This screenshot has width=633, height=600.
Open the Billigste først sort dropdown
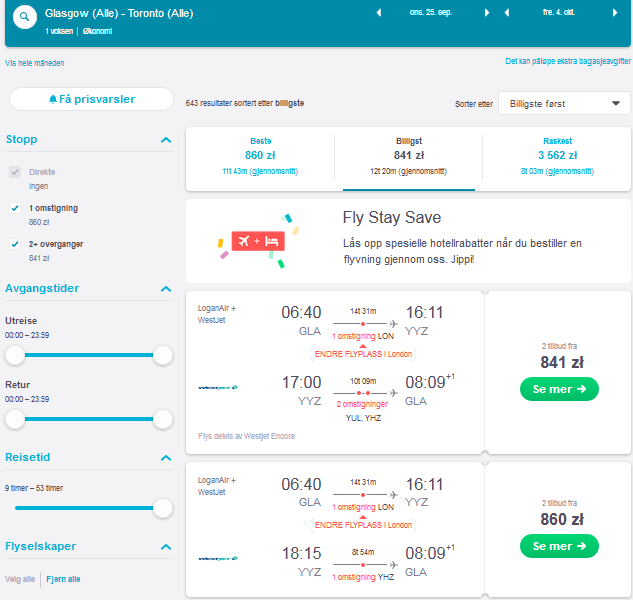pos(564,103)
